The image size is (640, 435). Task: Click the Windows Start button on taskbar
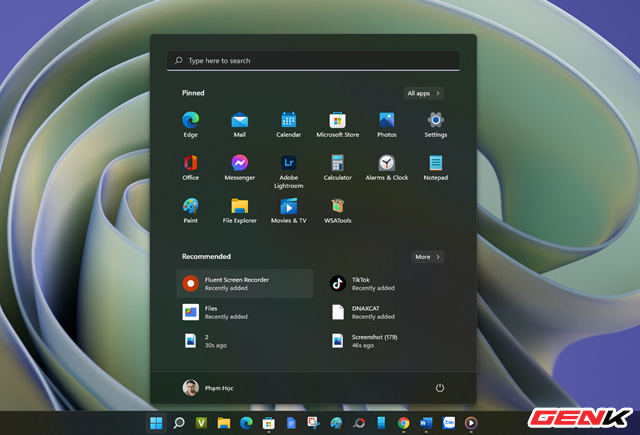pos(156,423)
